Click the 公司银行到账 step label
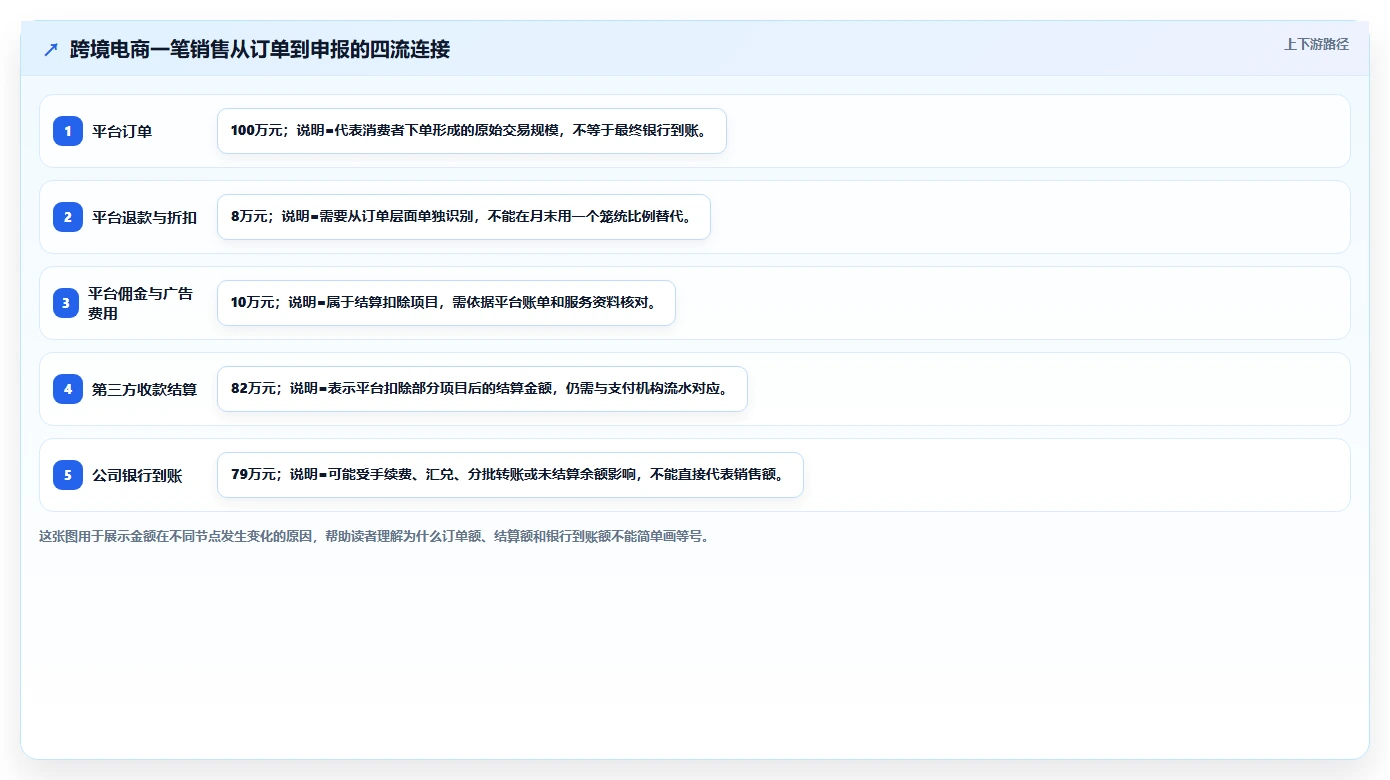The height and width of the screenshot is (780, 1390). [137, 475]
